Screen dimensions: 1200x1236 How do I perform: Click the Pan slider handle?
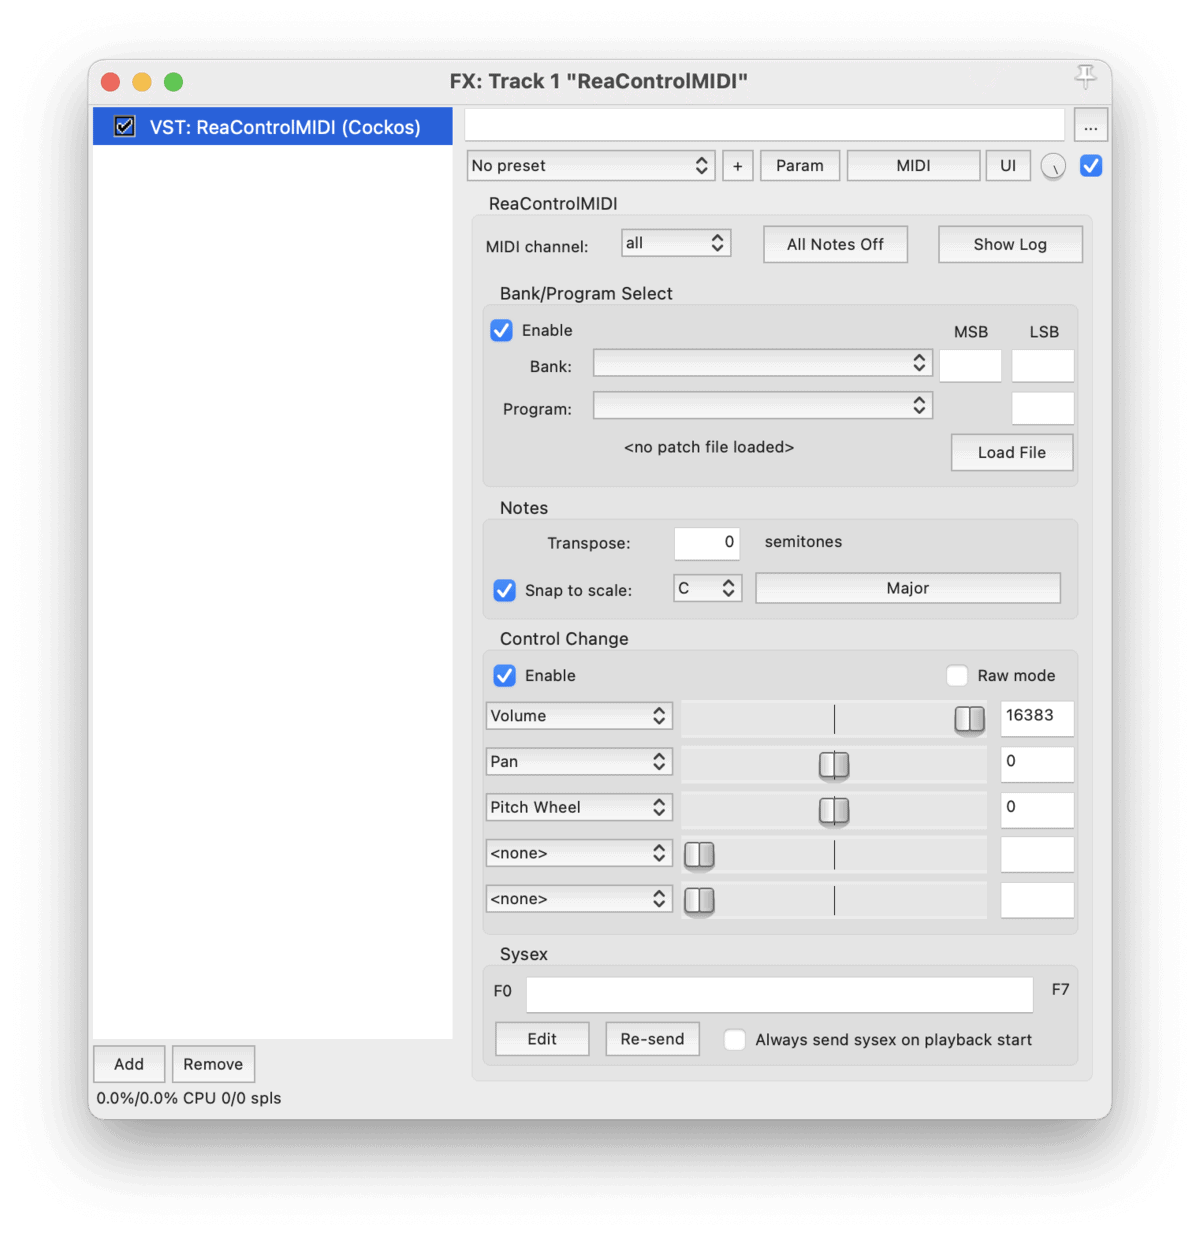pyautogui.click(x=834, y=765)
